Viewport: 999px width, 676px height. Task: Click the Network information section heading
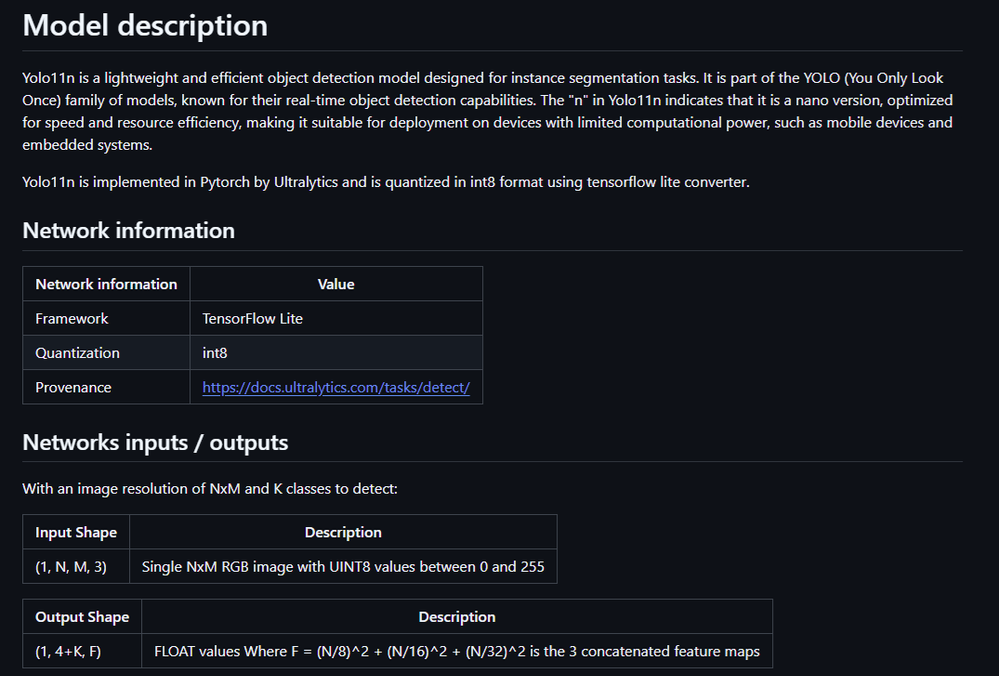[x=129, y=230]
